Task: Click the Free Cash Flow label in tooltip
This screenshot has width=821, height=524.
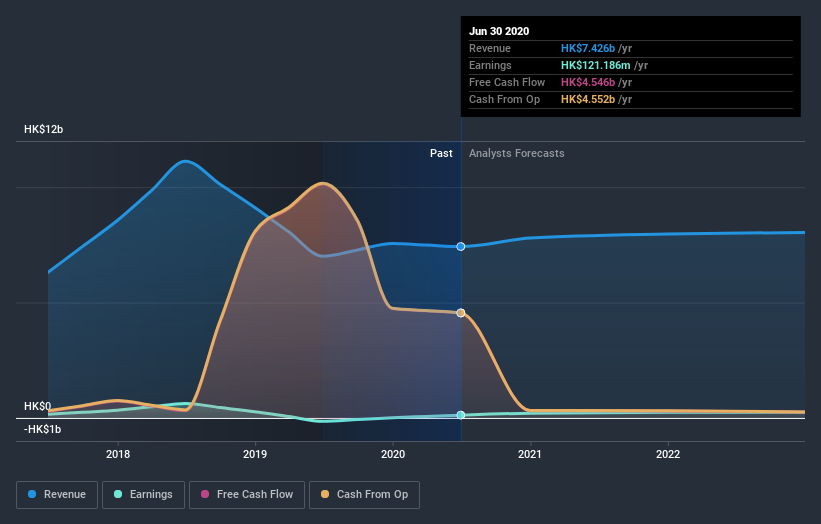Action: pyautogui.click(x=507, y=82)
